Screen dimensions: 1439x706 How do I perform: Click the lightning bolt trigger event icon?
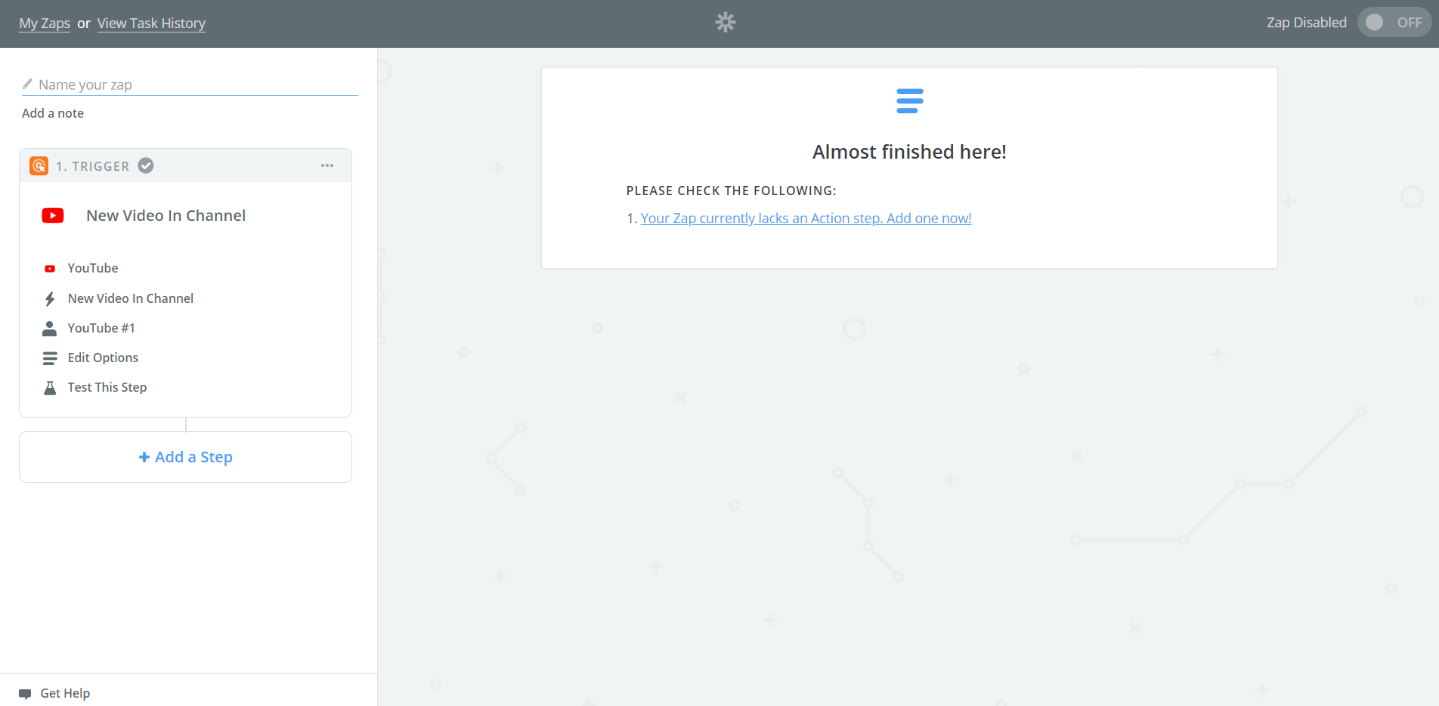coord(50,297)
